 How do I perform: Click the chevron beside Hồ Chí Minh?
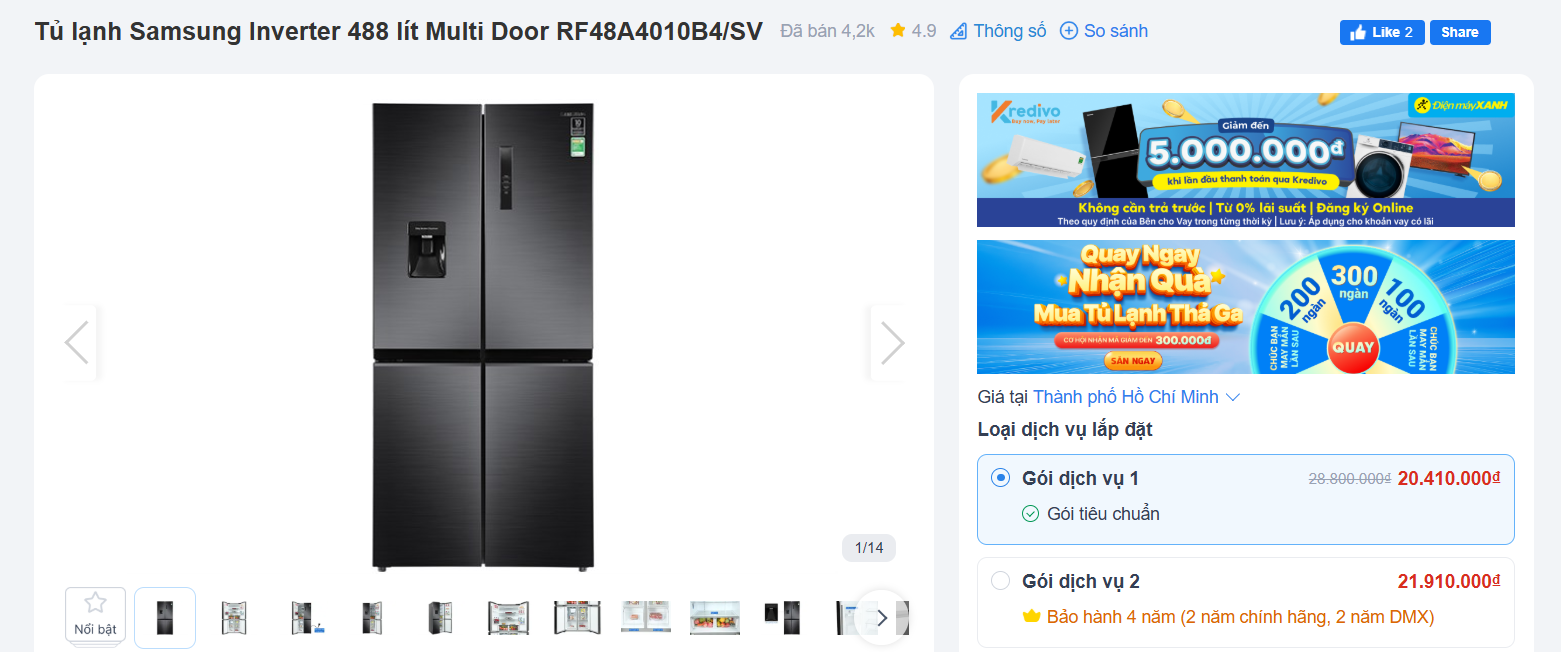click(1233, 397)
